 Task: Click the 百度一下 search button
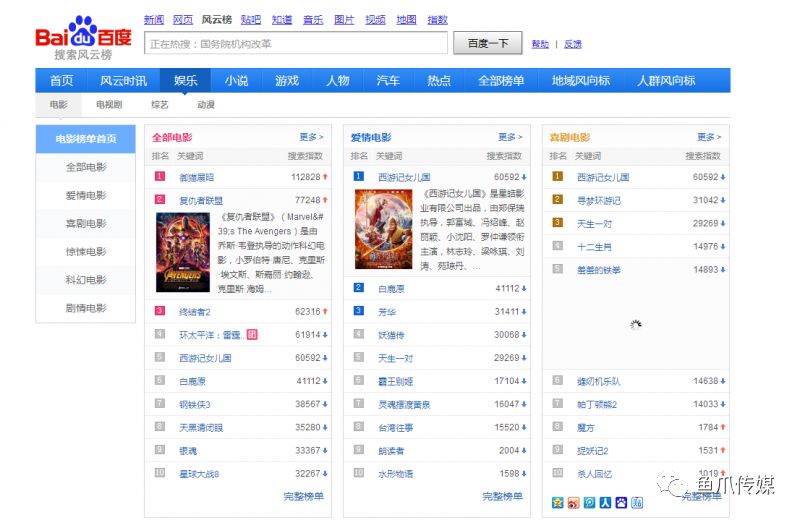[488, 43]
